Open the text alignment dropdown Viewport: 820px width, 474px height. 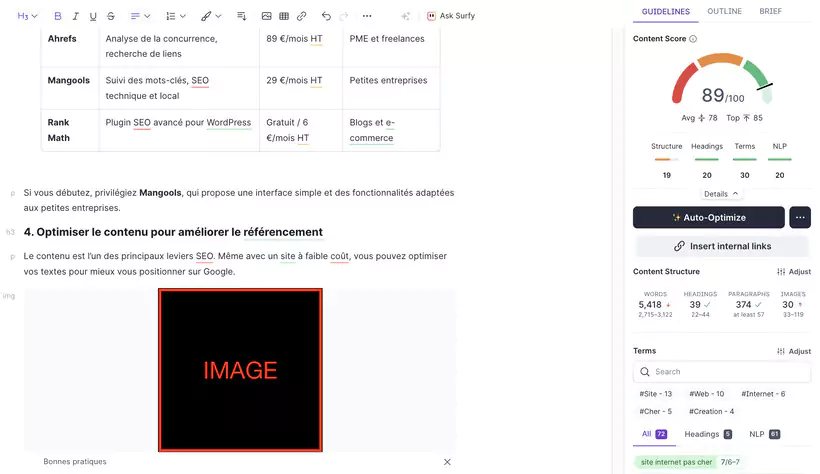pyautogui.click(x=140, y=16)
